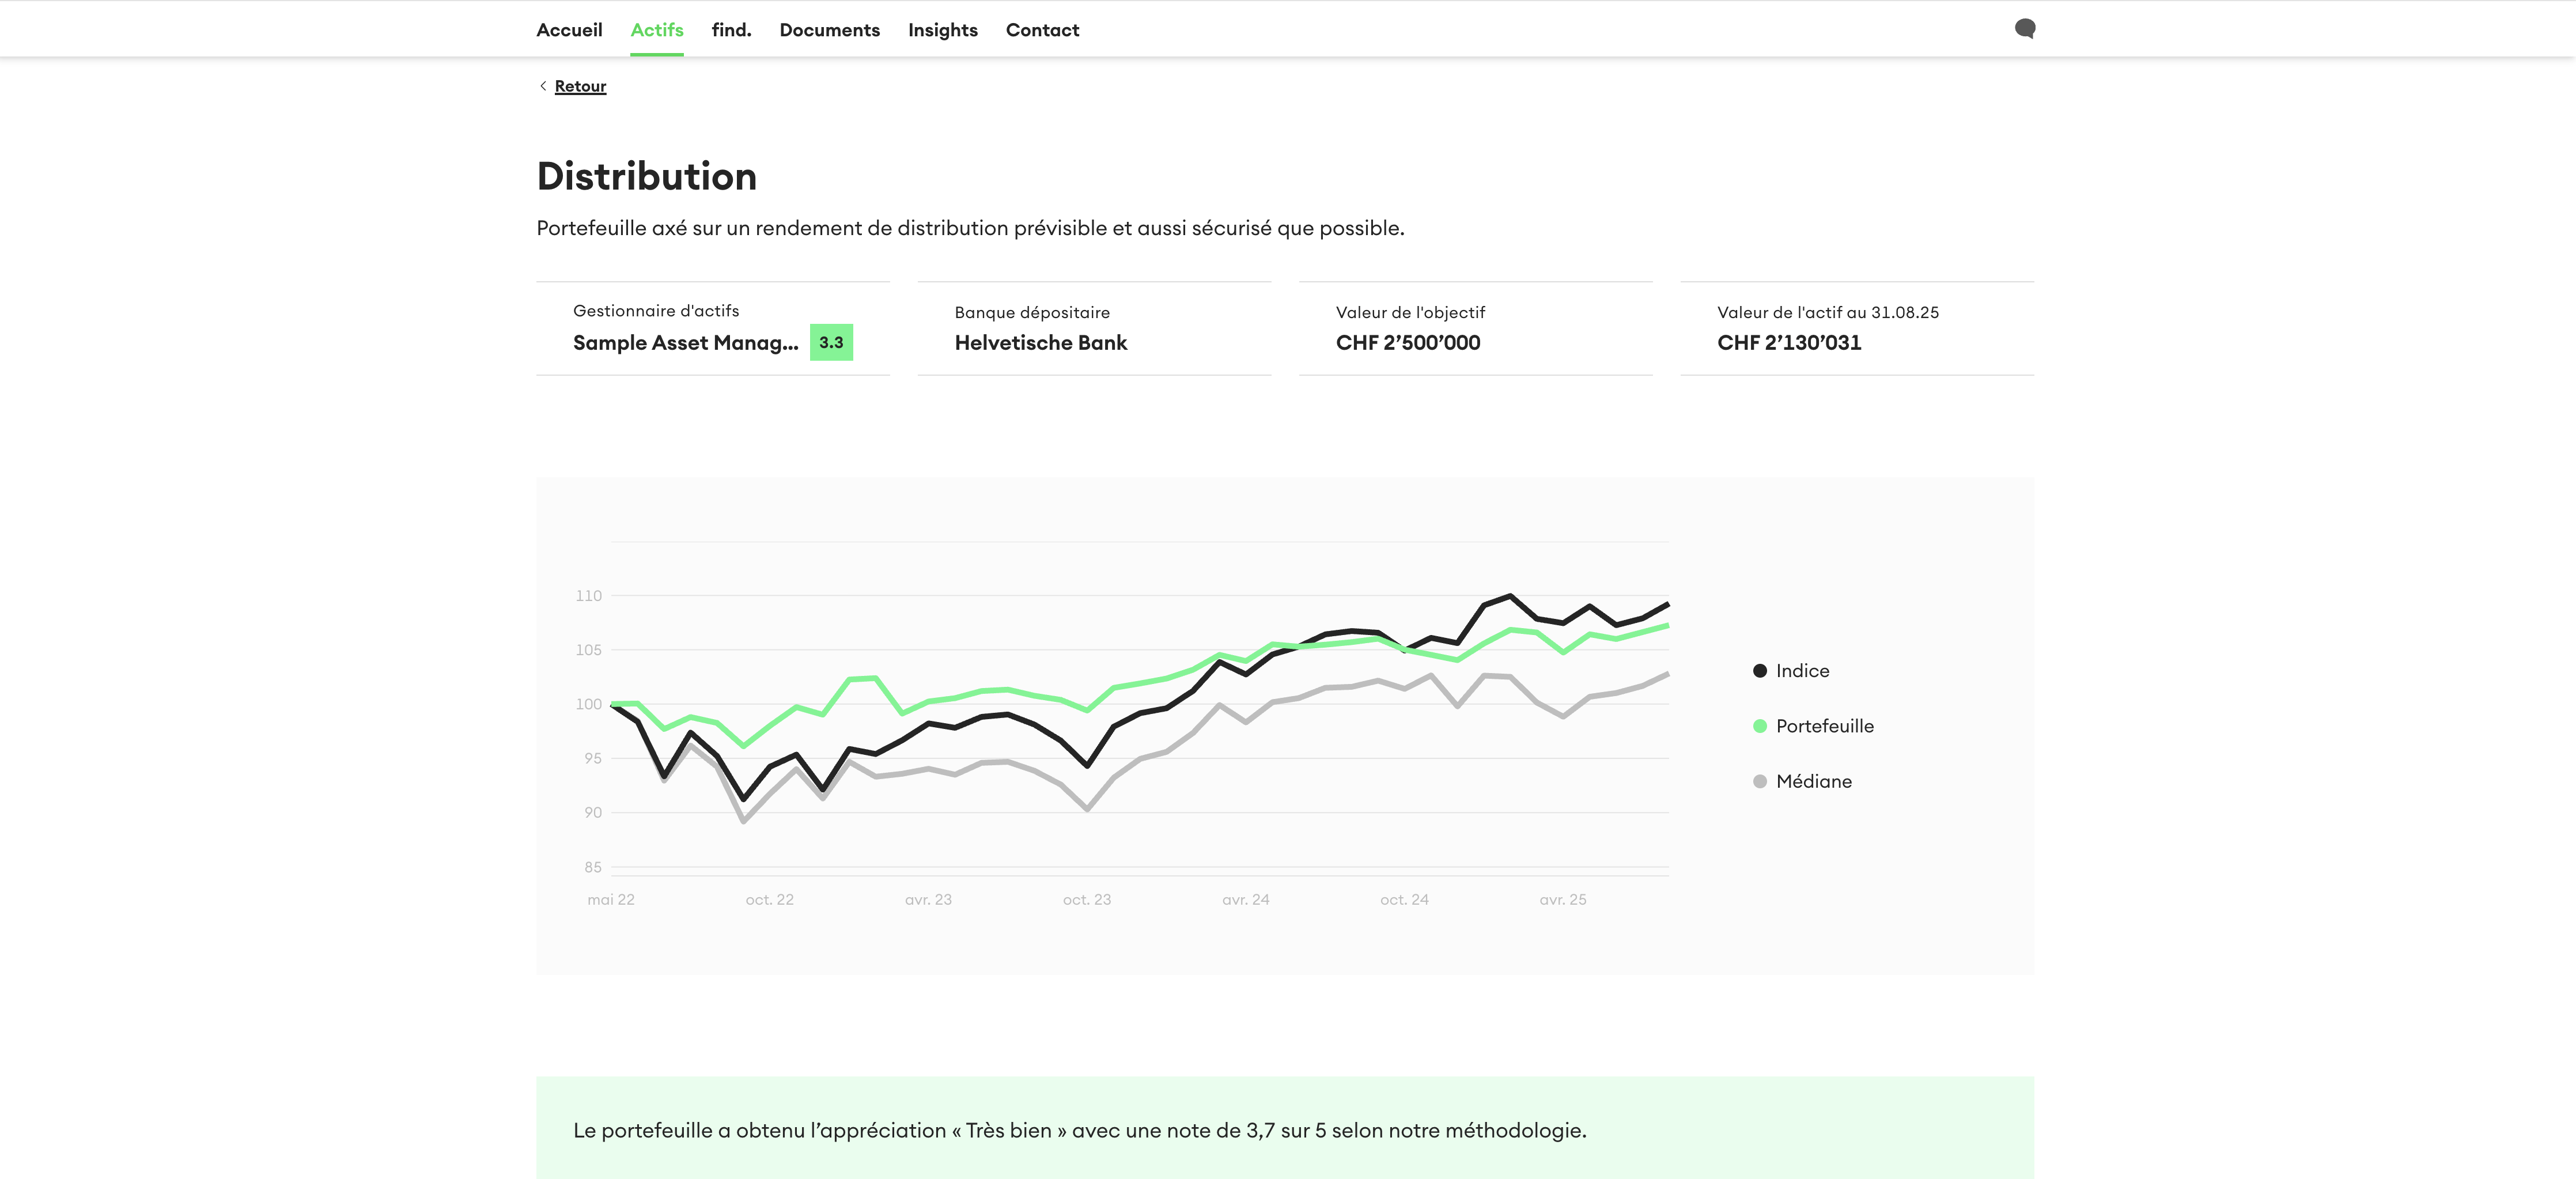
Task: Open the Contact page
Action: click(x=1042, y=30)
